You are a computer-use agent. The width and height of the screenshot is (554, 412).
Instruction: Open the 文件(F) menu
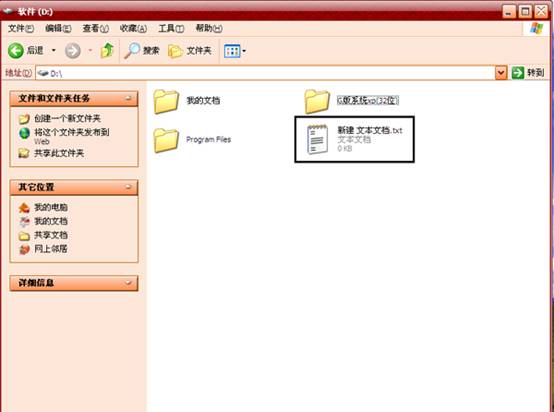[21, 28]
